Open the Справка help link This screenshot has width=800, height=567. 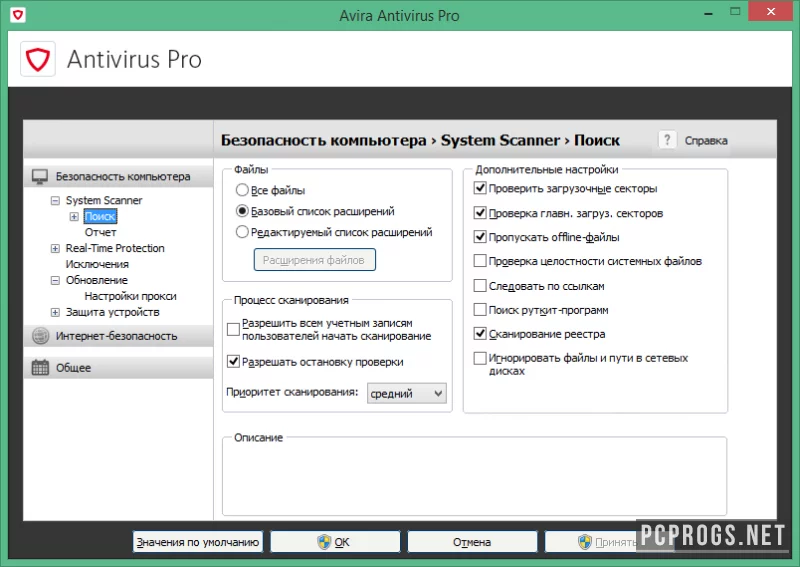[706, 141]
